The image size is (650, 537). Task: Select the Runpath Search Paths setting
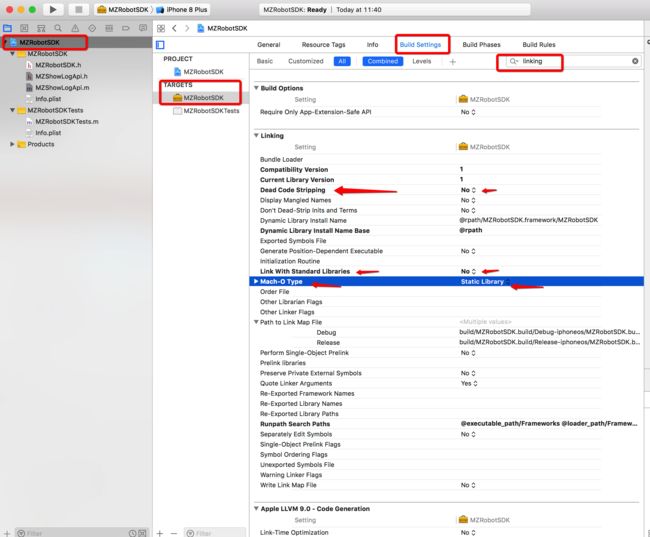point(295,424)
